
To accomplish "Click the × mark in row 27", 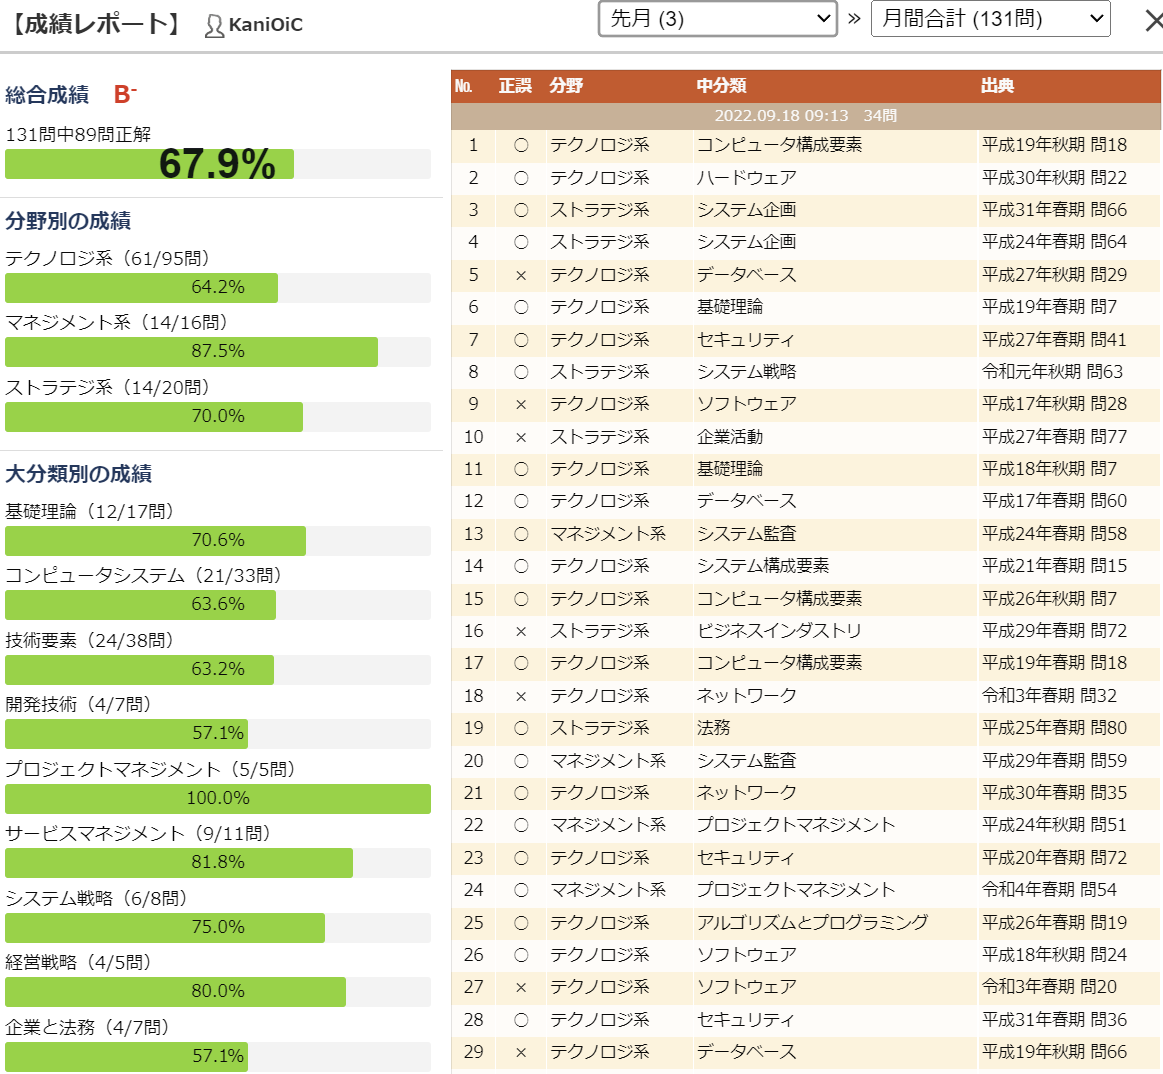I will pyautogui.click(x=521, y=988).
